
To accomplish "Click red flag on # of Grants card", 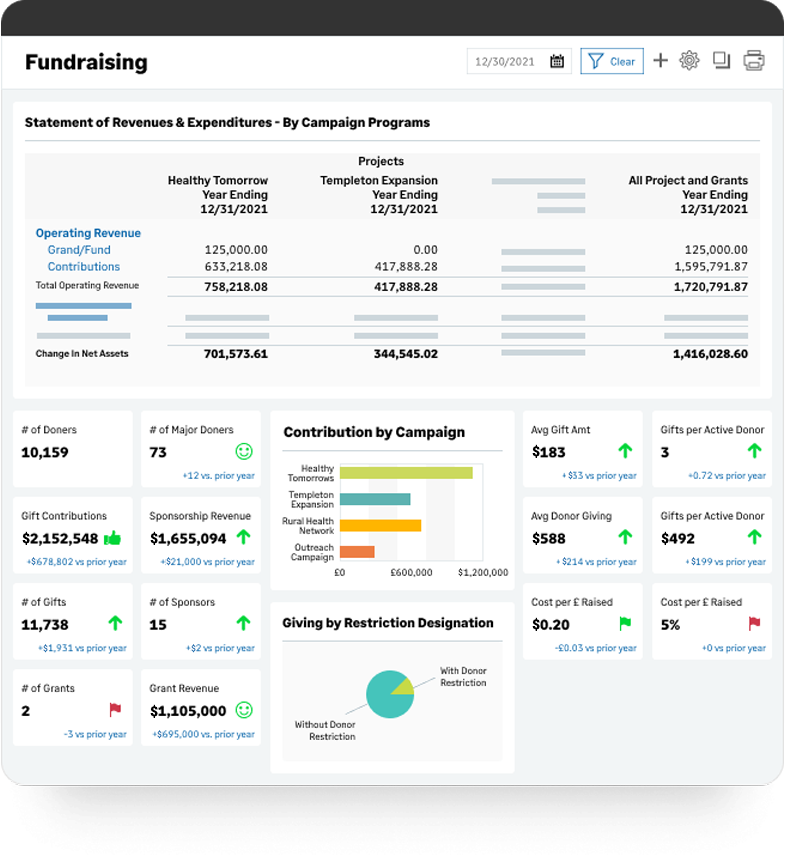I will tap(115, 709).
